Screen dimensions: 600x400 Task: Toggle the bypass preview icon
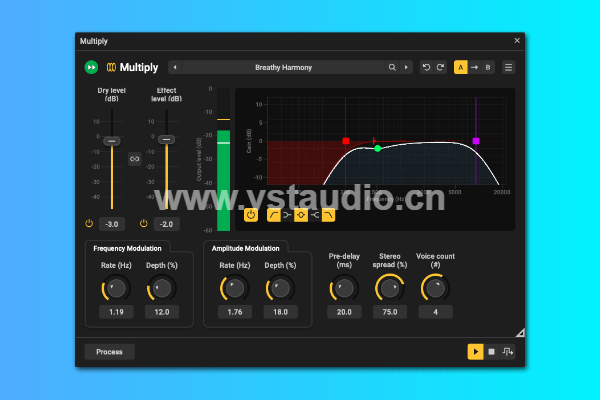pos(508,352)
